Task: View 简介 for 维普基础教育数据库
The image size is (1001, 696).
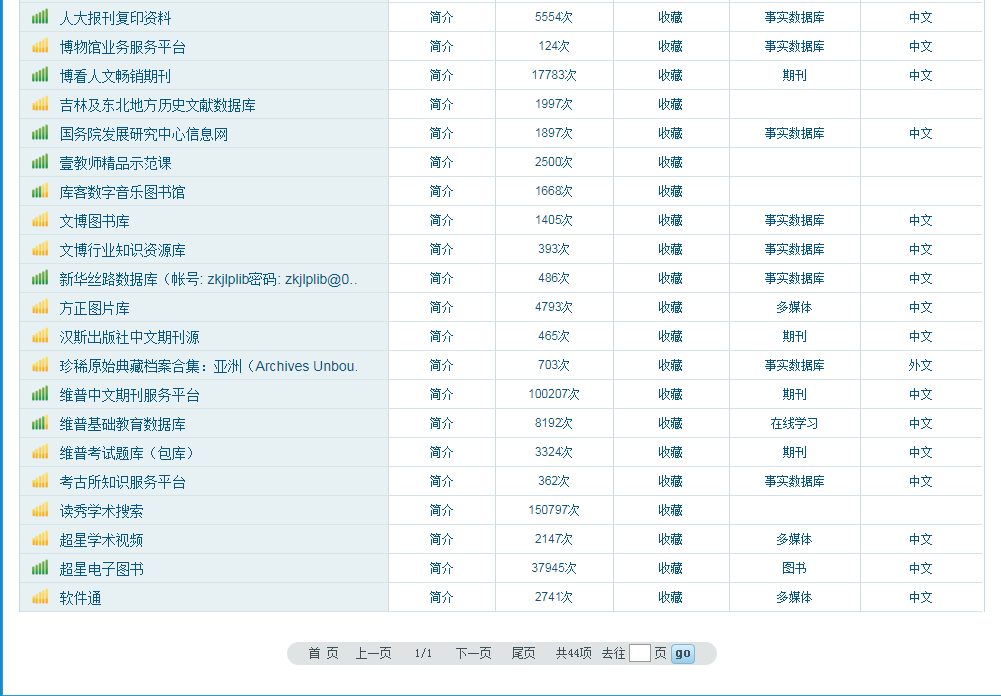Action: [x=441, y=423]
